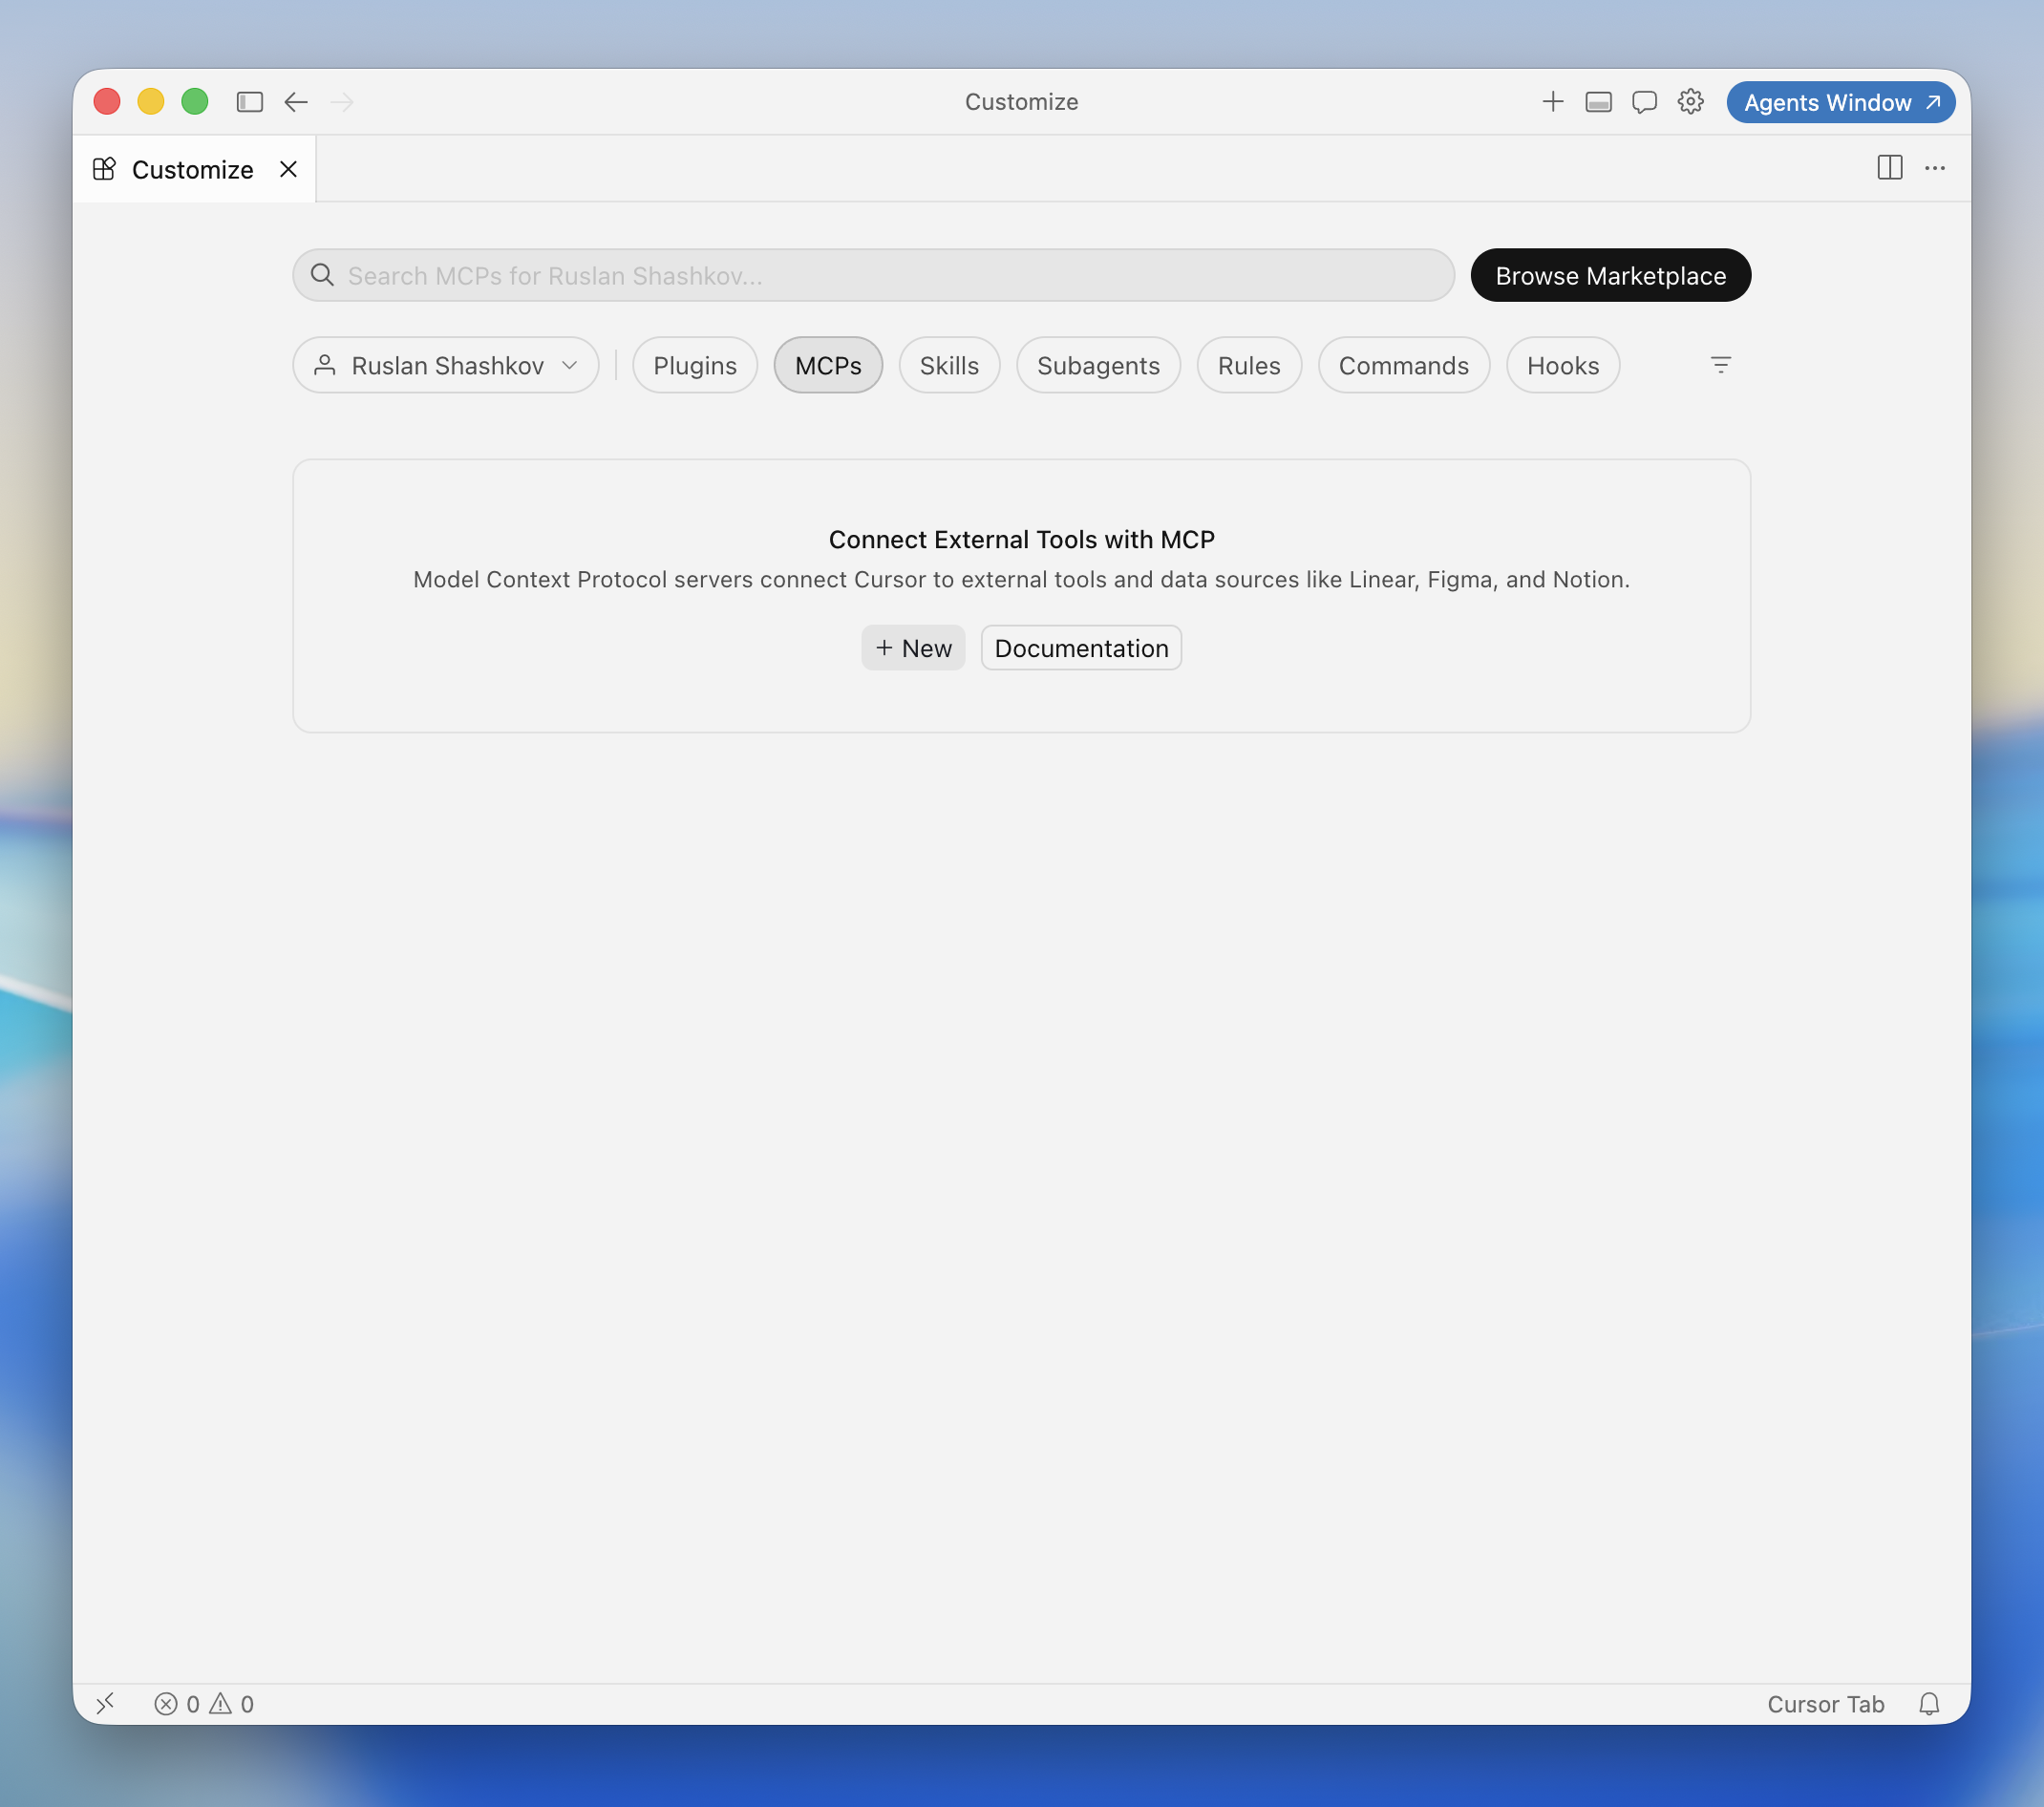This screenshot has width=2044, height=1807.
Task: Open the Ruslan Shashkov scope dropdown
Action: tap(446, 365)
